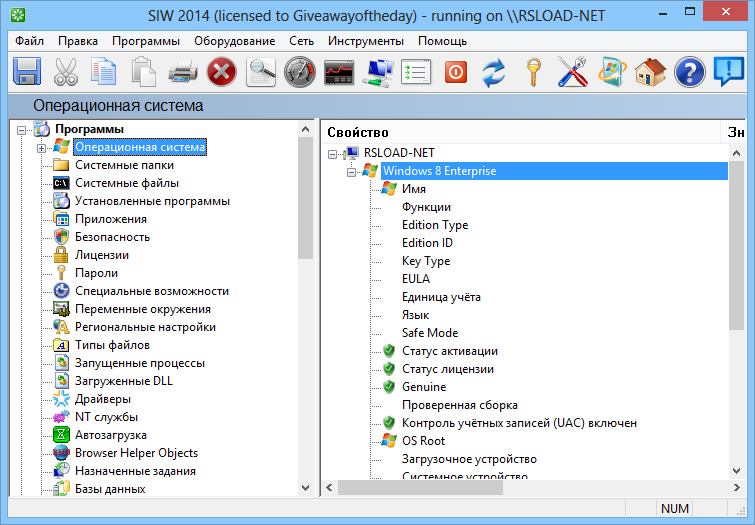Click the Copy documents toolbar icon
The height and width of the screenshot is (525, 755).
[104, 72]
